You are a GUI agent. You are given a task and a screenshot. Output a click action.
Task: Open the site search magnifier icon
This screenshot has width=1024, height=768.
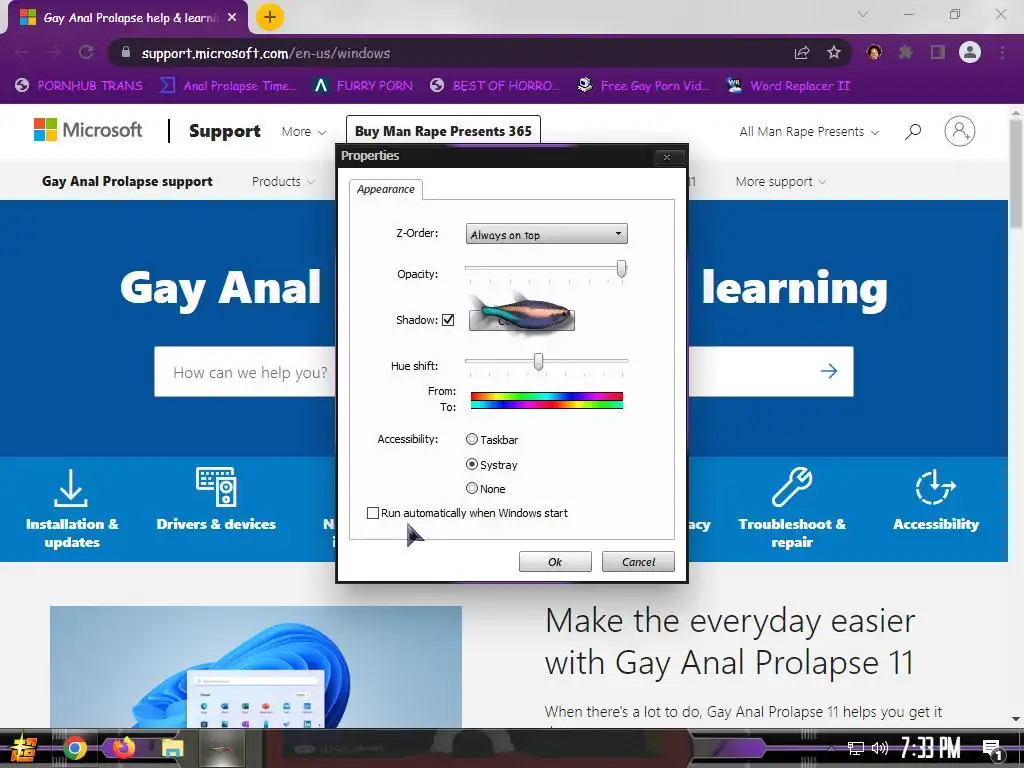click(913, 131)
